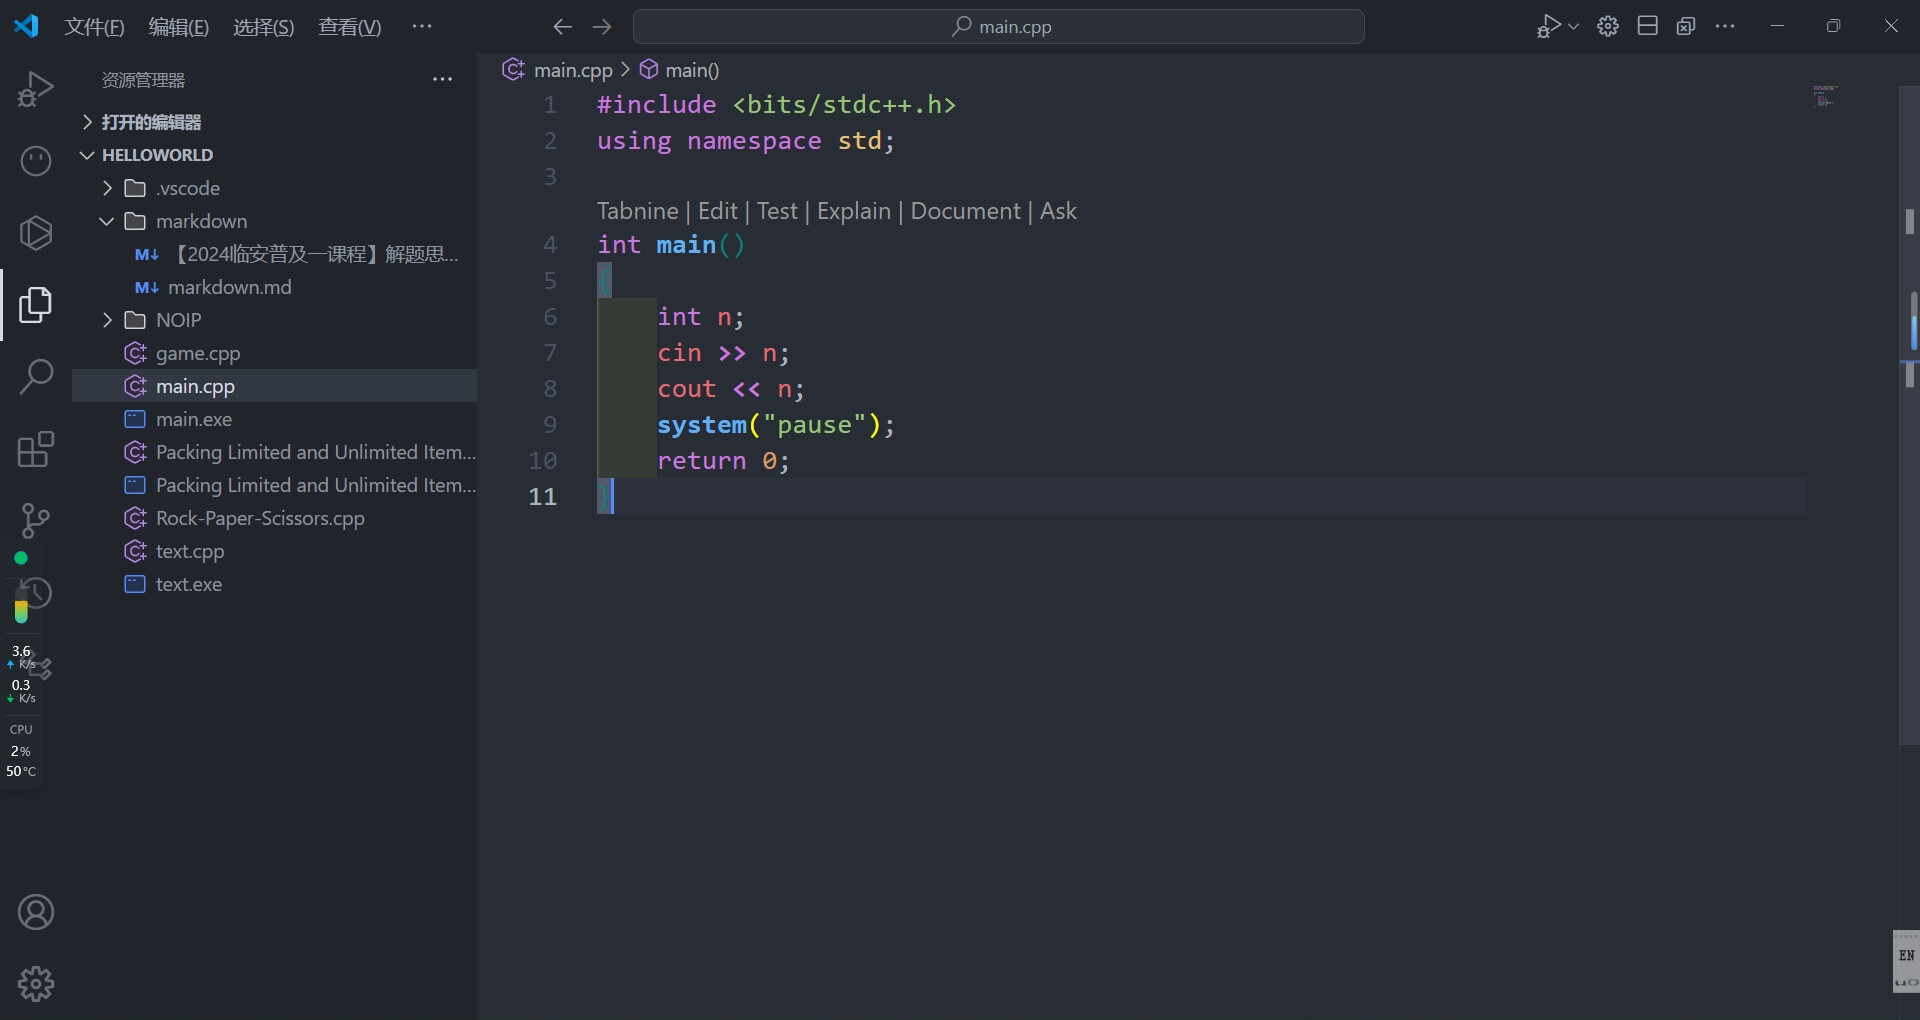
Task: Click the Accounts icon in activity bar
Action: click(36, 912)
